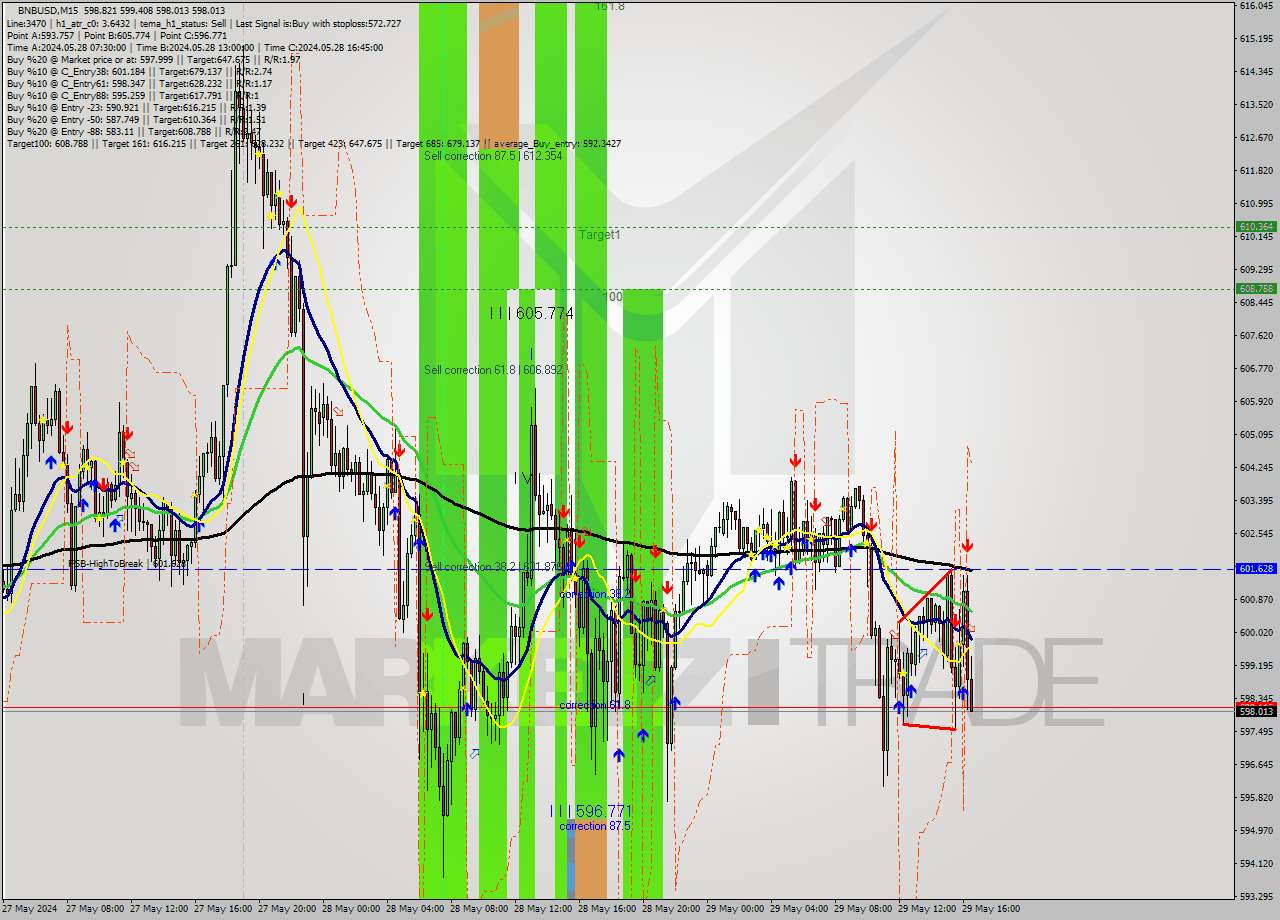Click the 'Target100: 608.788' summary line

tap(313, 143)
